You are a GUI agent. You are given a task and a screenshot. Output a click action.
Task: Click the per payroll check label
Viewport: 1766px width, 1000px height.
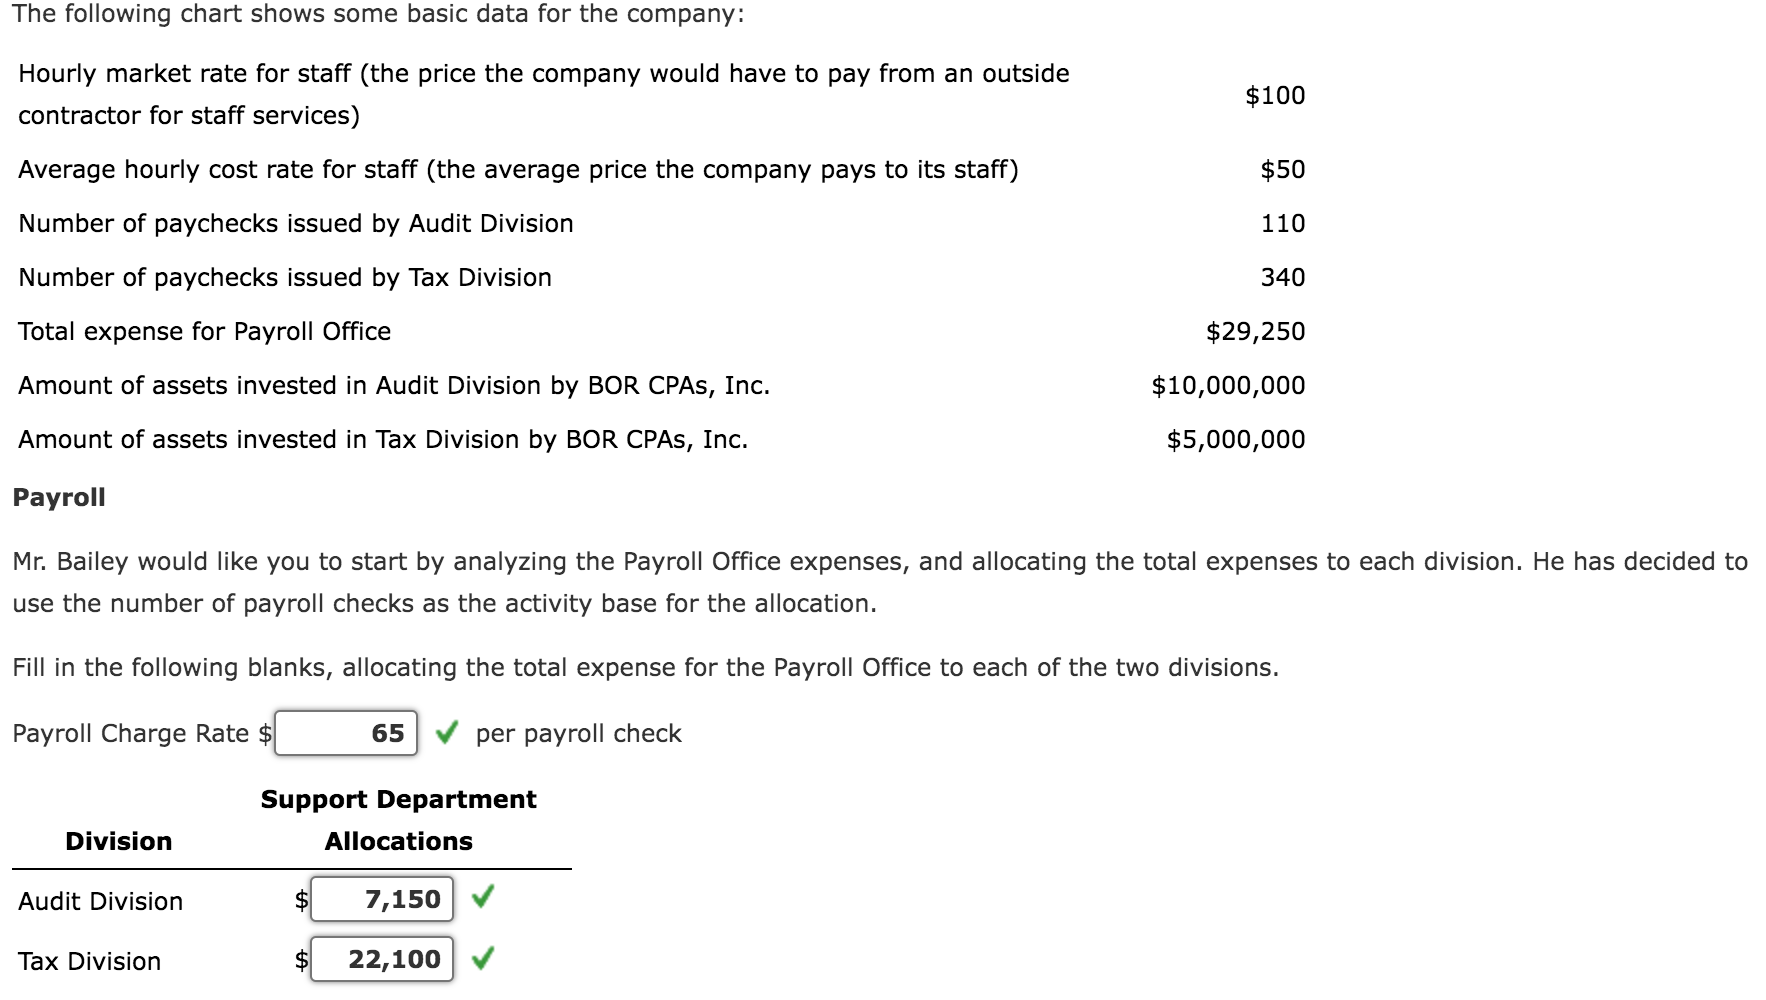click(578, 733)
